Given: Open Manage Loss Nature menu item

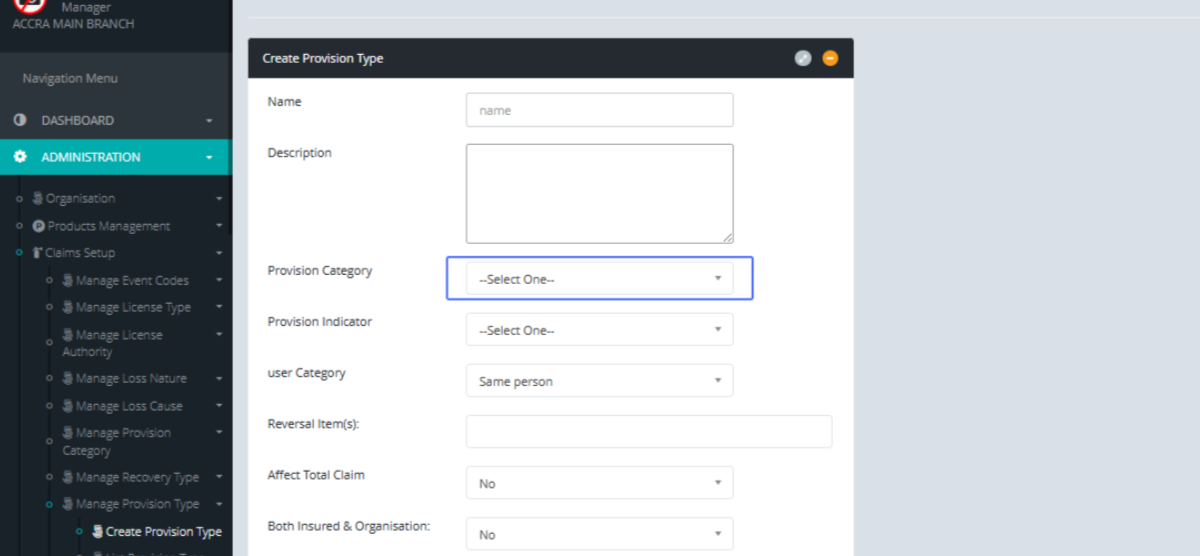Looking at the screenshot, I should 131,379.
